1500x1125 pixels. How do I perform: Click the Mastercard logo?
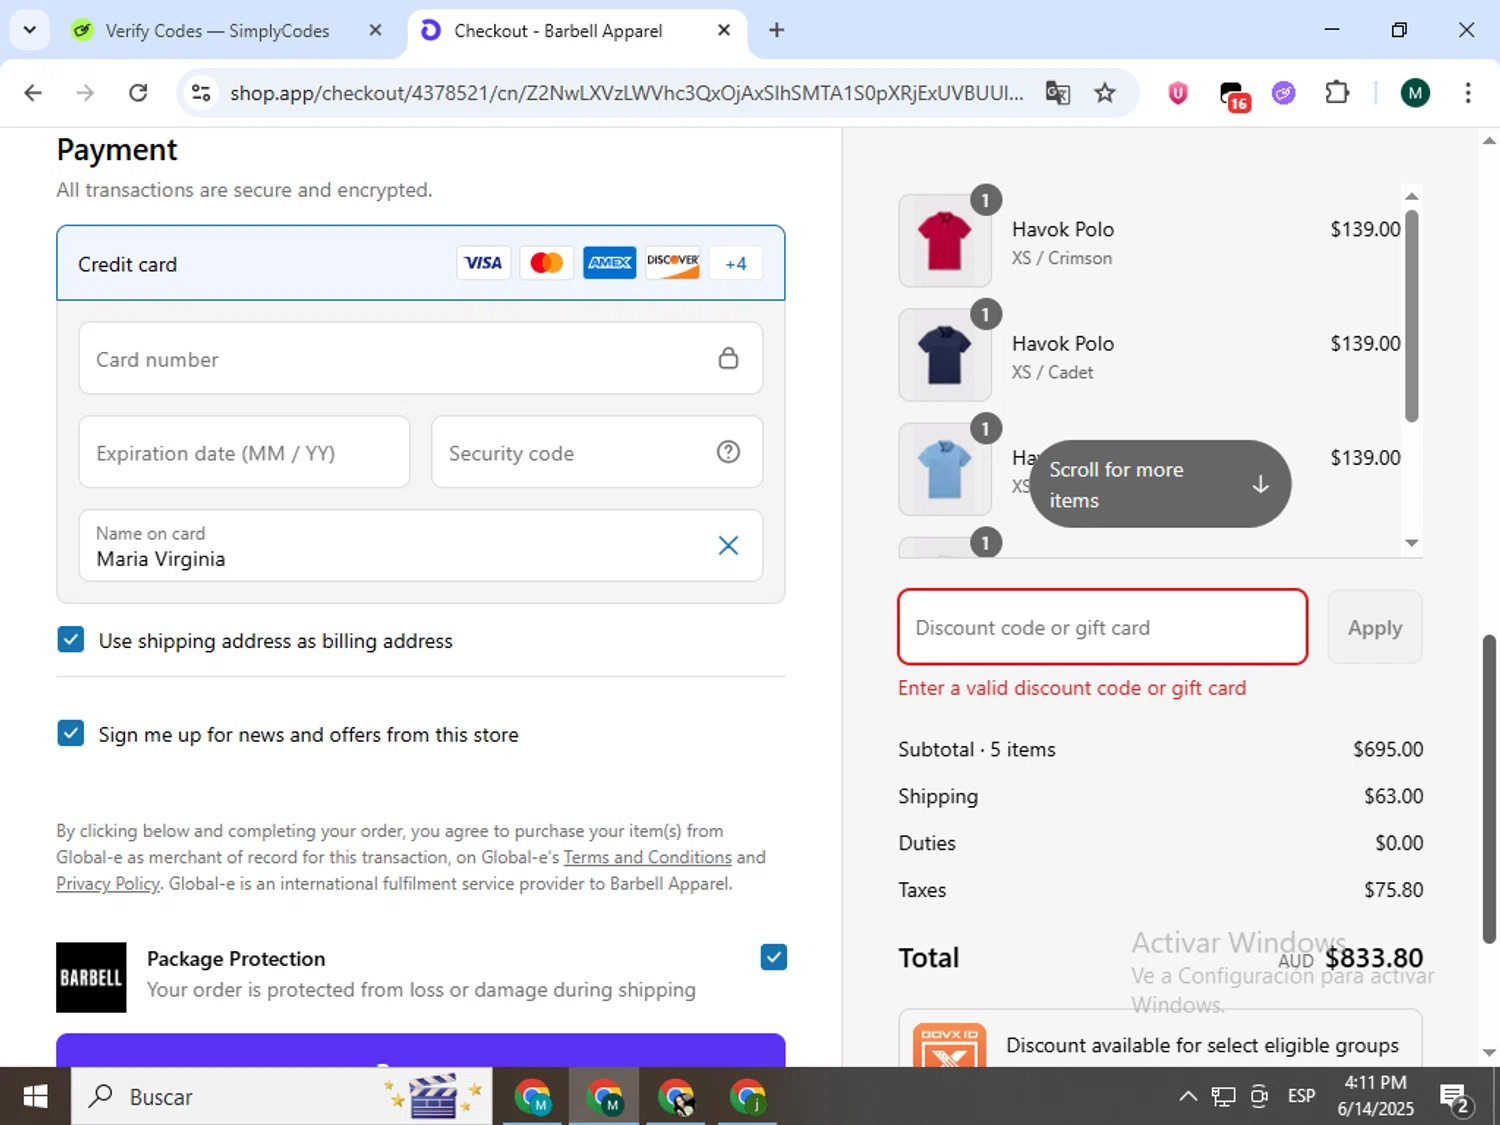[x=546, y=263]
